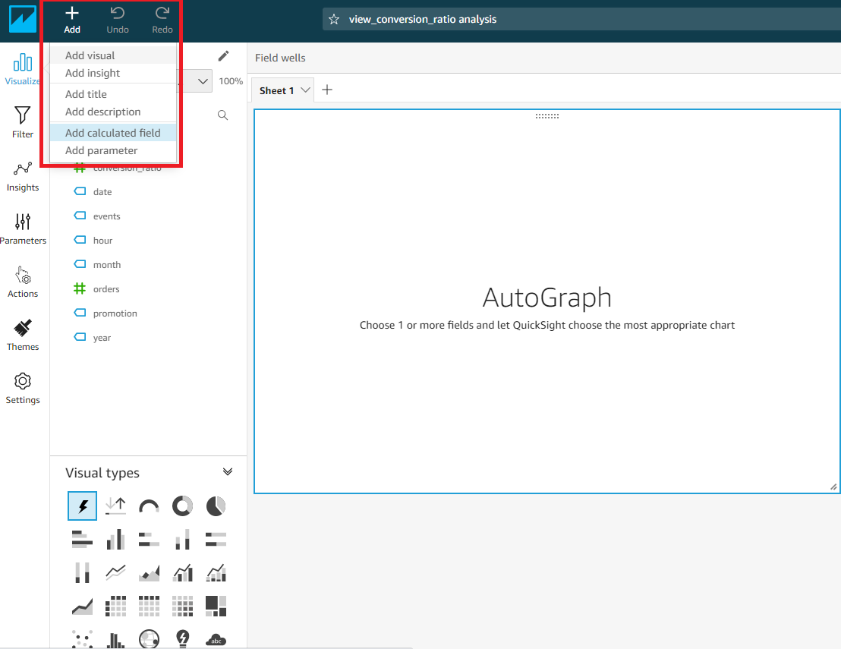Select Add calculated field option

click(x=113, y=132)
